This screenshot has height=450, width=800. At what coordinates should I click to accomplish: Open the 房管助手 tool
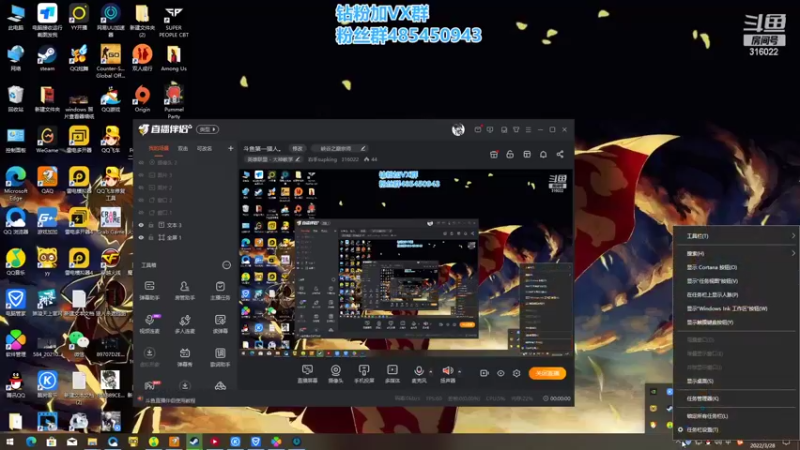coord(185,290)
